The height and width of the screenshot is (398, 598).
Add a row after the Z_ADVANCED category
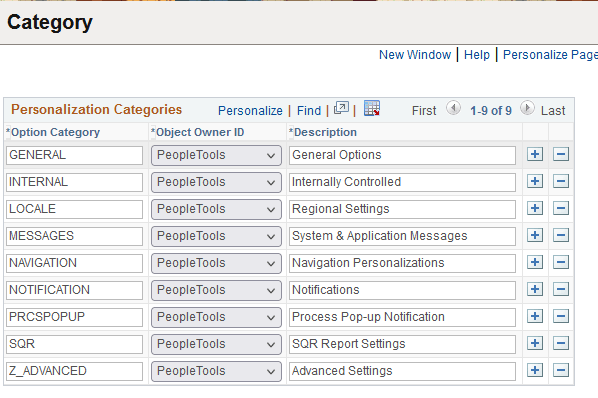point(535,370)
